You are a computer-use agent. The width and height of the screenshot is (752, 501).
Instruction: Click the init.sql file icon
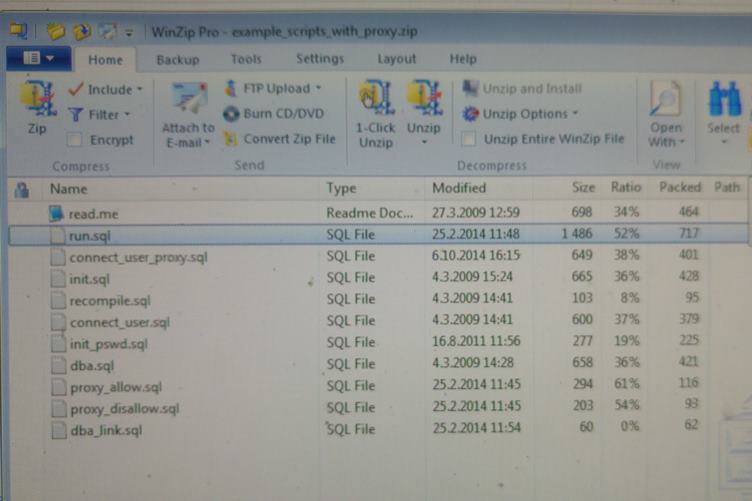coord(58,279)
